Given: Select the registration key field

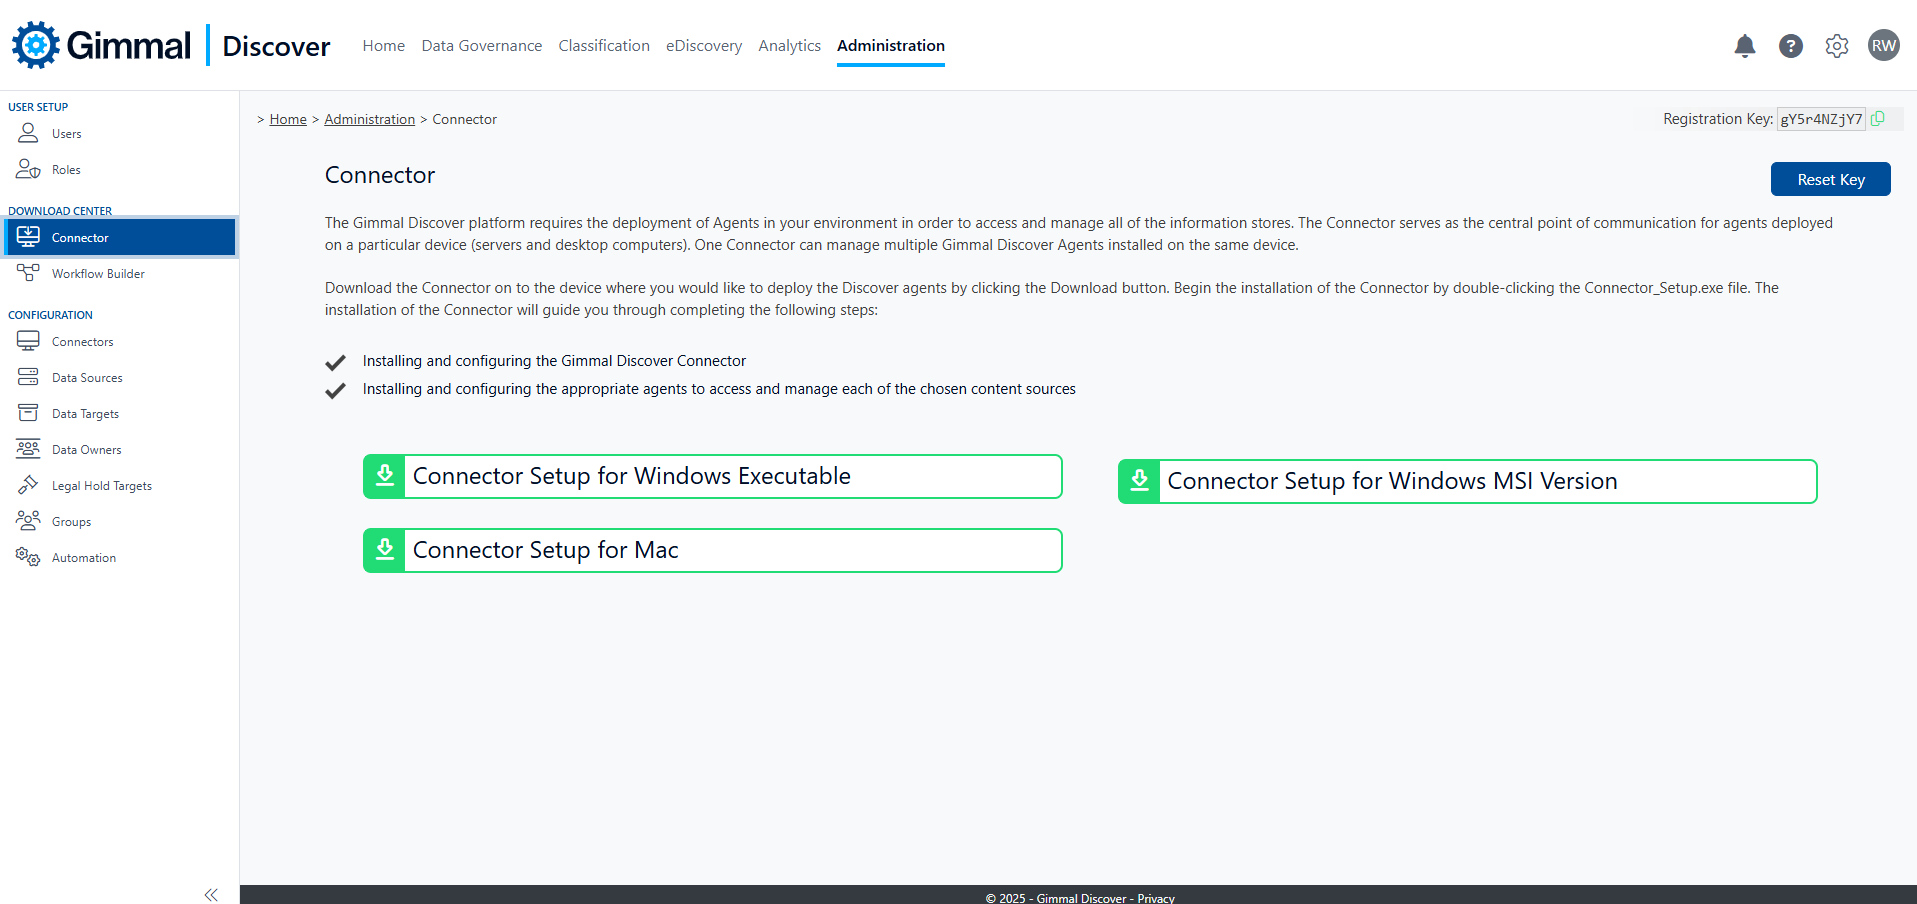Looking at the screenshot, I should (x=1820, y=119).
